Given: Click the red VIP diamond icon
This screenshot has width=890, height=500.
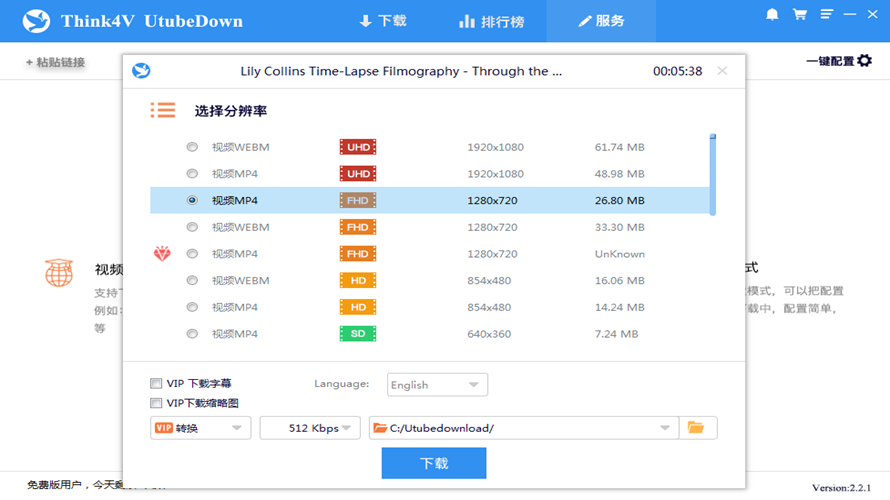Looking at the screenshot, I should pyautogui.click(x=162, y=253).
